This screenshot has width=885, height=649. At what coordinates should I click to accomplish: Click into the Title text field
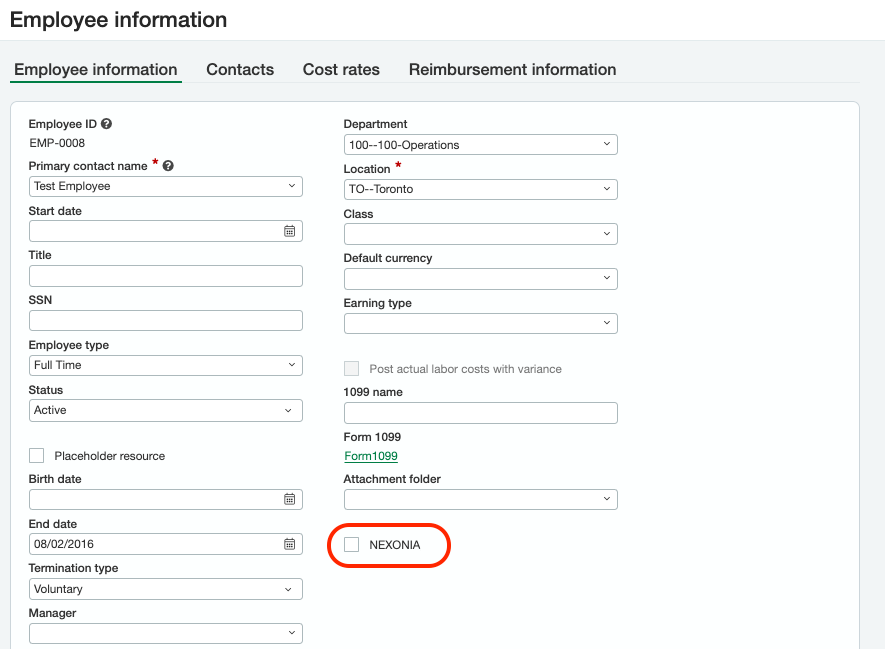tap(165, 276)
